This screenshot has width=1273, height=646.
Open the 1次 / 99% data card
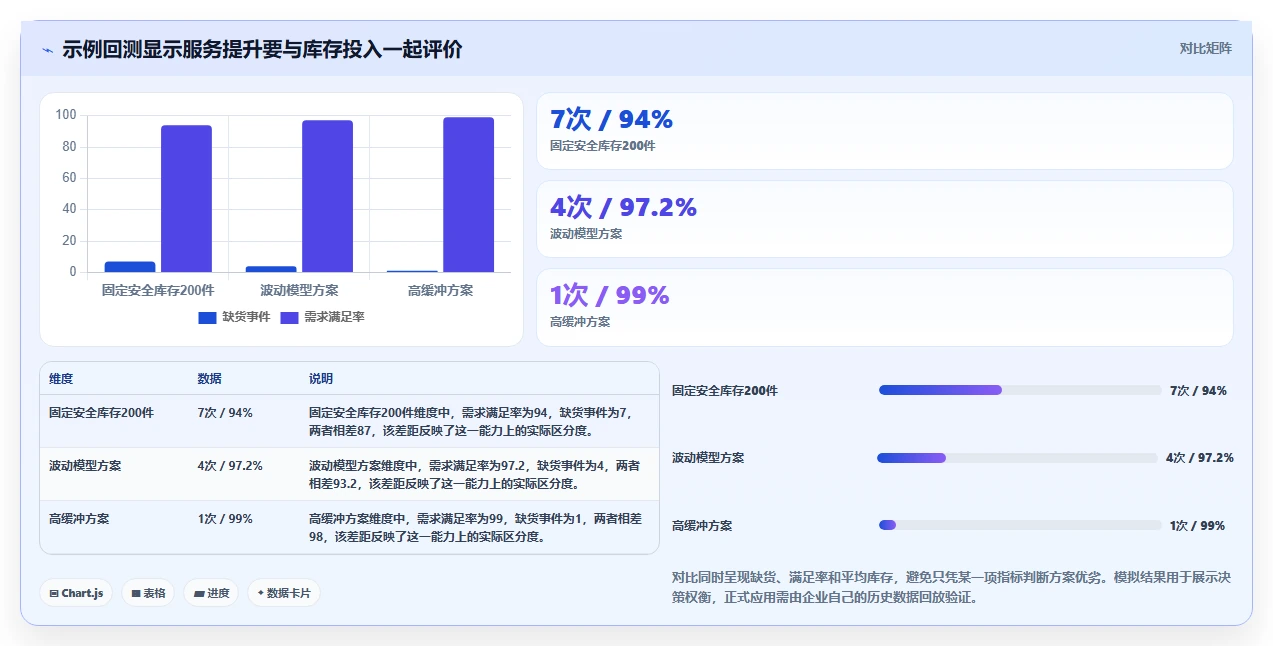pos(885,307)
